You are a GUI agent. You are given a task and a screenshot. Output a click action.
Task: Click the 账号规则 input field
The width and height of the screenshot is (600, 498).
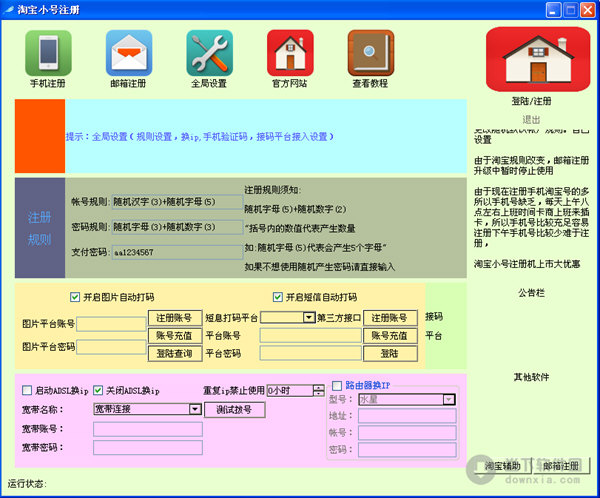[177, 202]
